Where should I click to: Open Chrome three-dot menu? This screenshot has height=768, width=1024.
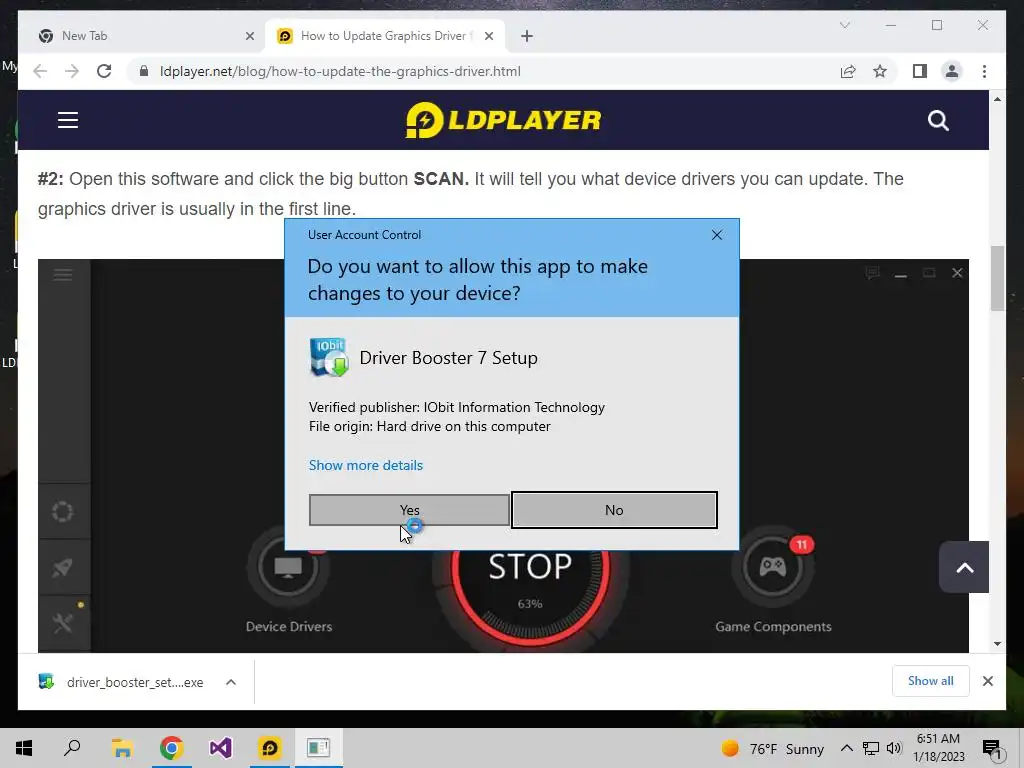coord(984,71)
